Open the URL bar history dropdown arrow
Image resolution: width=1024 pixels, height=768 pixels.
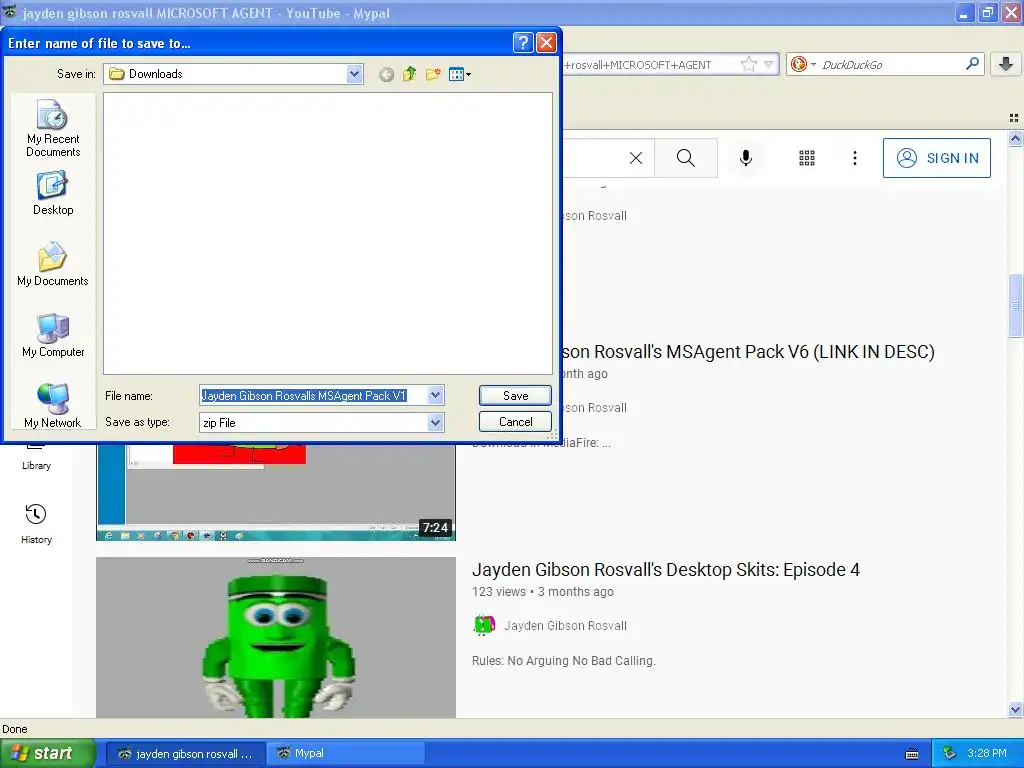769,64
